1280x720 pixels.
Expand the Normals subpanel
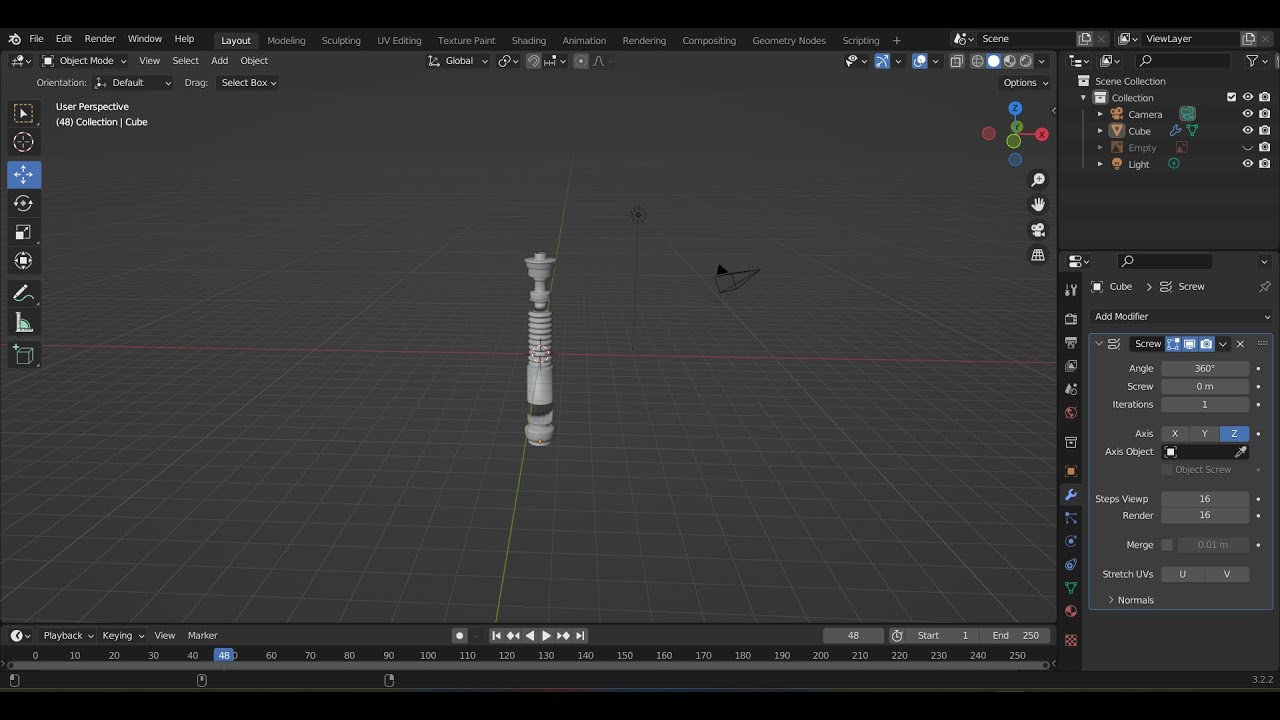pyautogui.click(x=1135, y=600)
